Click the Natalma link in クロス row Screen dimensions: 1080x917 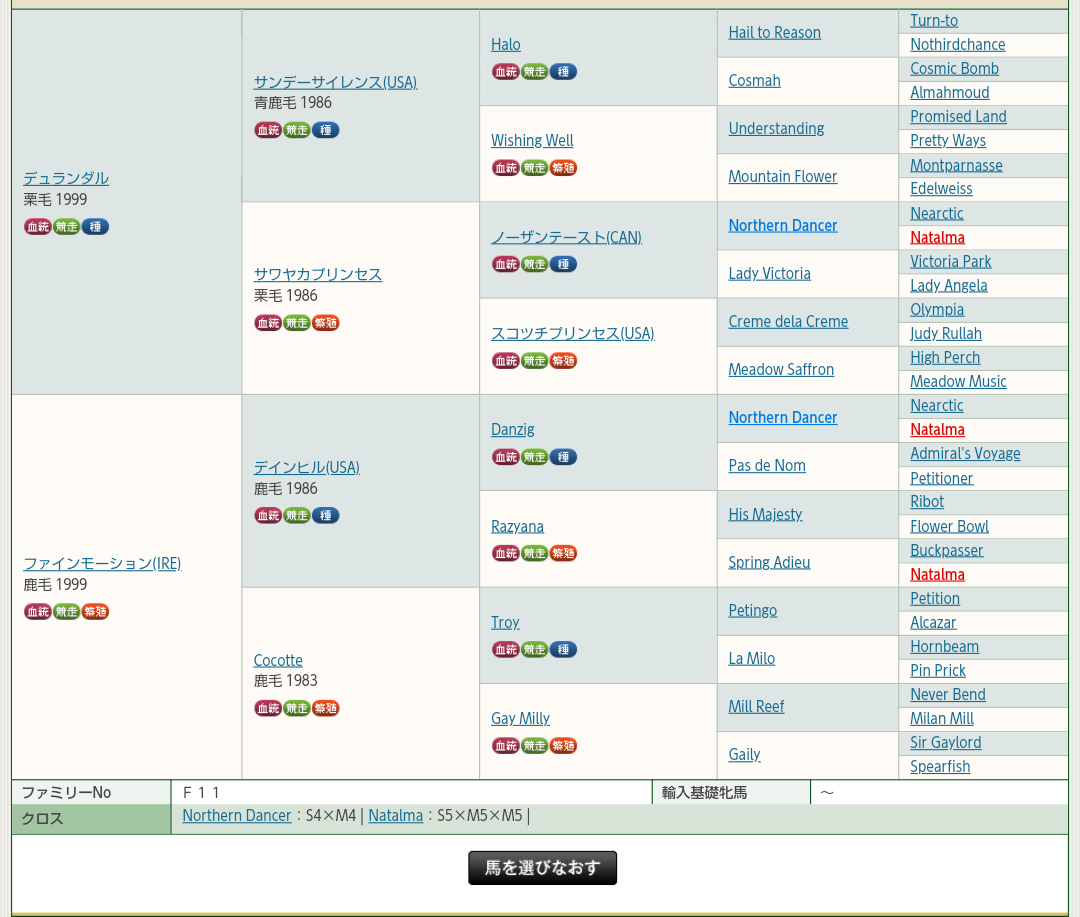[395, 816]
